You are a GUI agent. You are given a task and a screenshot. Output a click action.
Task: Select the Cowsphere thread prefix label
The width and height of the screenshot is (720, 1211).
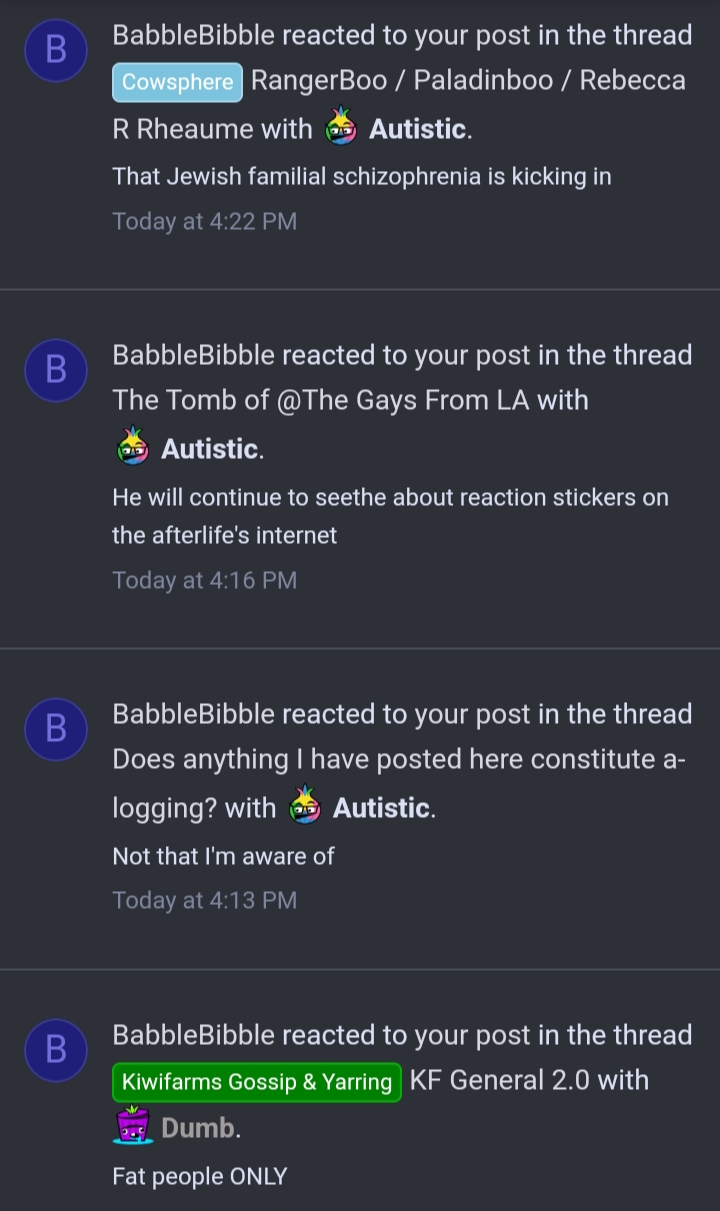pos(177,82)
